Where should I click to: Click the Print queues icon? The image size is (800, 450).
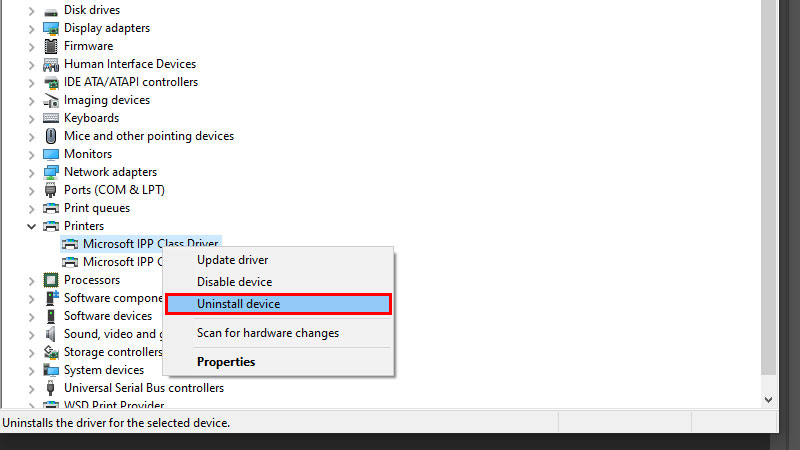(51, 208)
